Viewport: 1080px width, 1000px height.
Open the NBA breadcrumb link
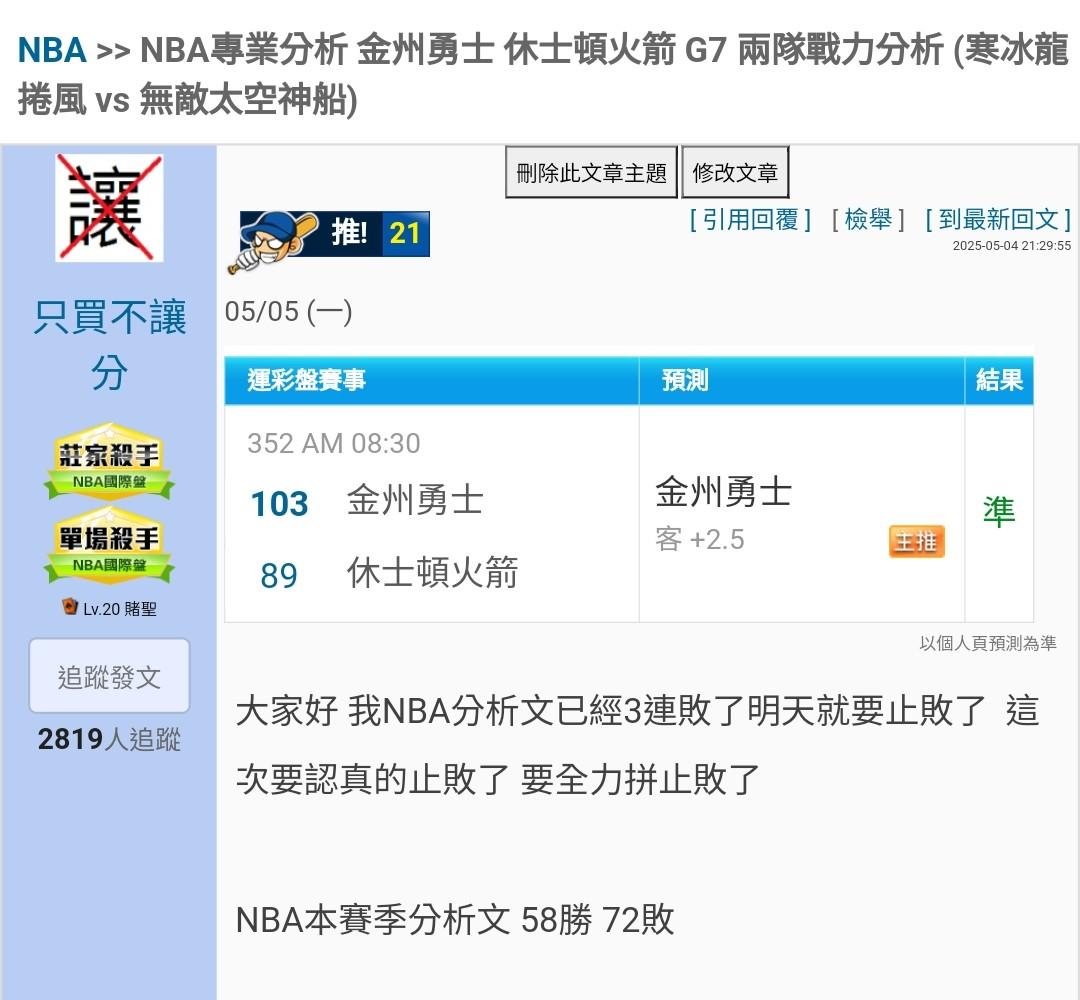pos(52,50)
